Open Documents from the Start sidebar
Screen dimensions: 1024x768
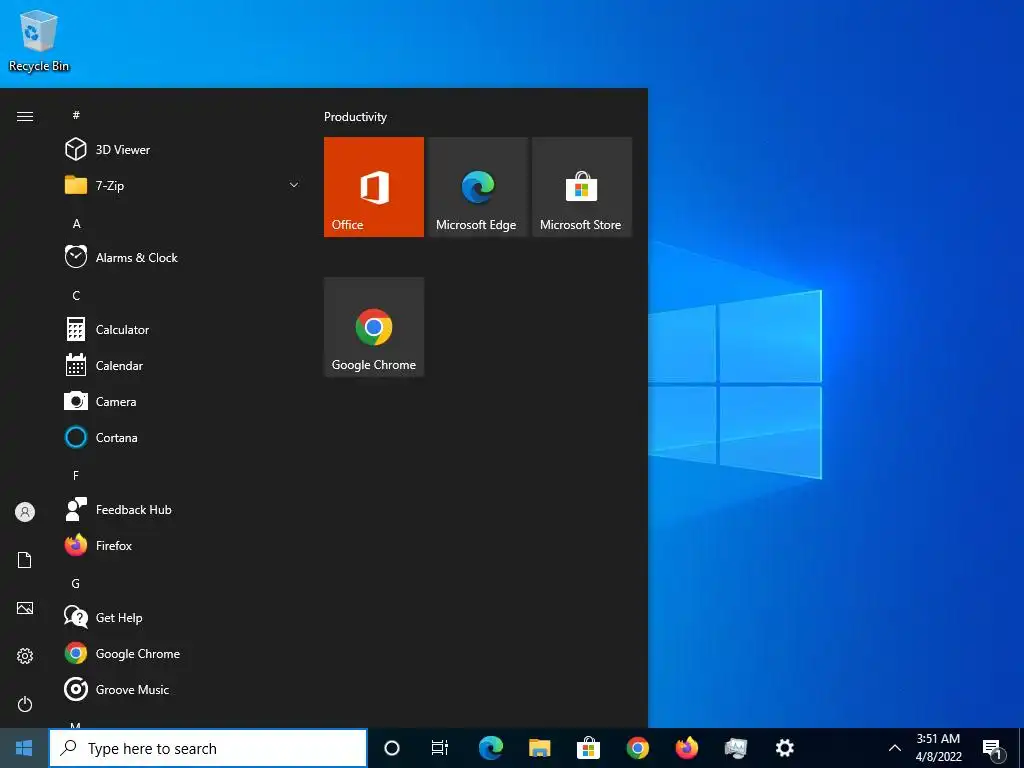point(25,560)
